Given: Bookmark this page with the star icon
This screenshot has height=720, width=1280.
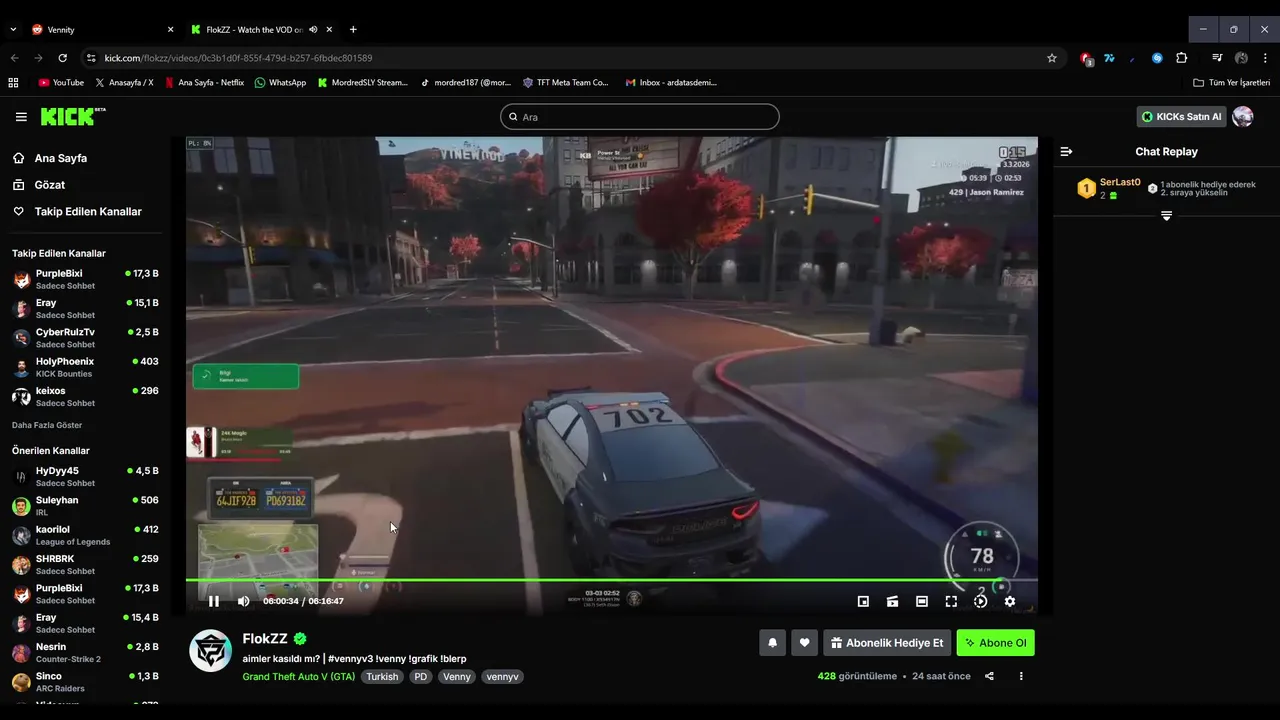Looking at the screenshot, I should tap(1052, 58).
